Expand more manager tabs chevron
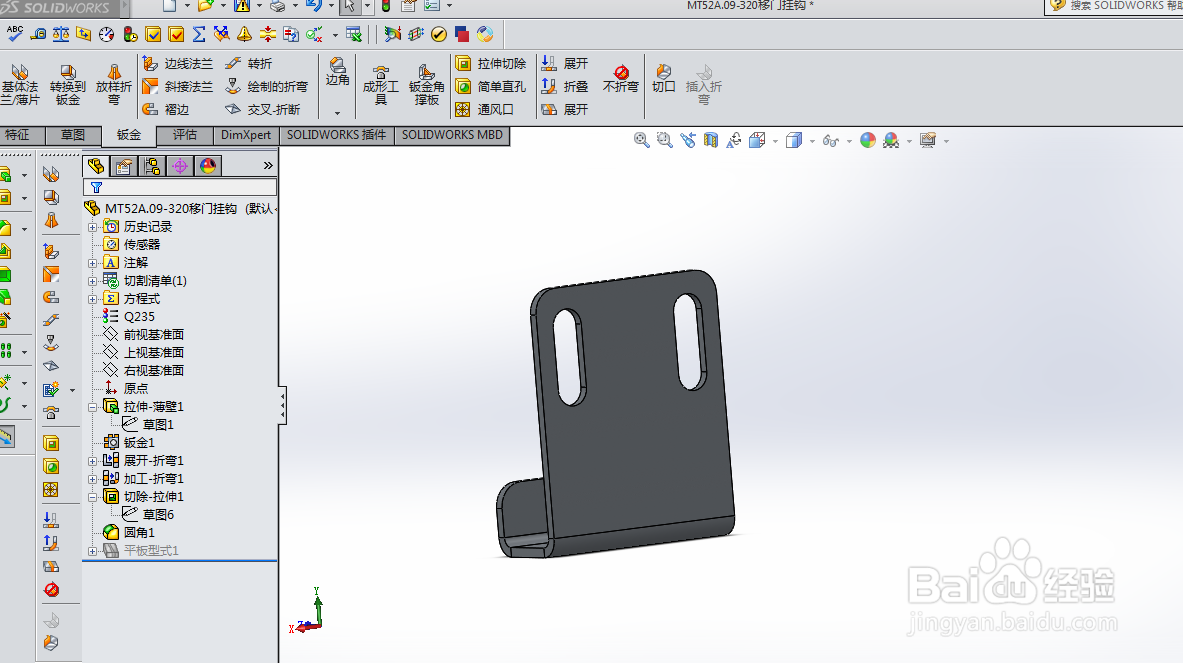The height and width of the screenshot is (663, 1183). (x=268, y=165)
